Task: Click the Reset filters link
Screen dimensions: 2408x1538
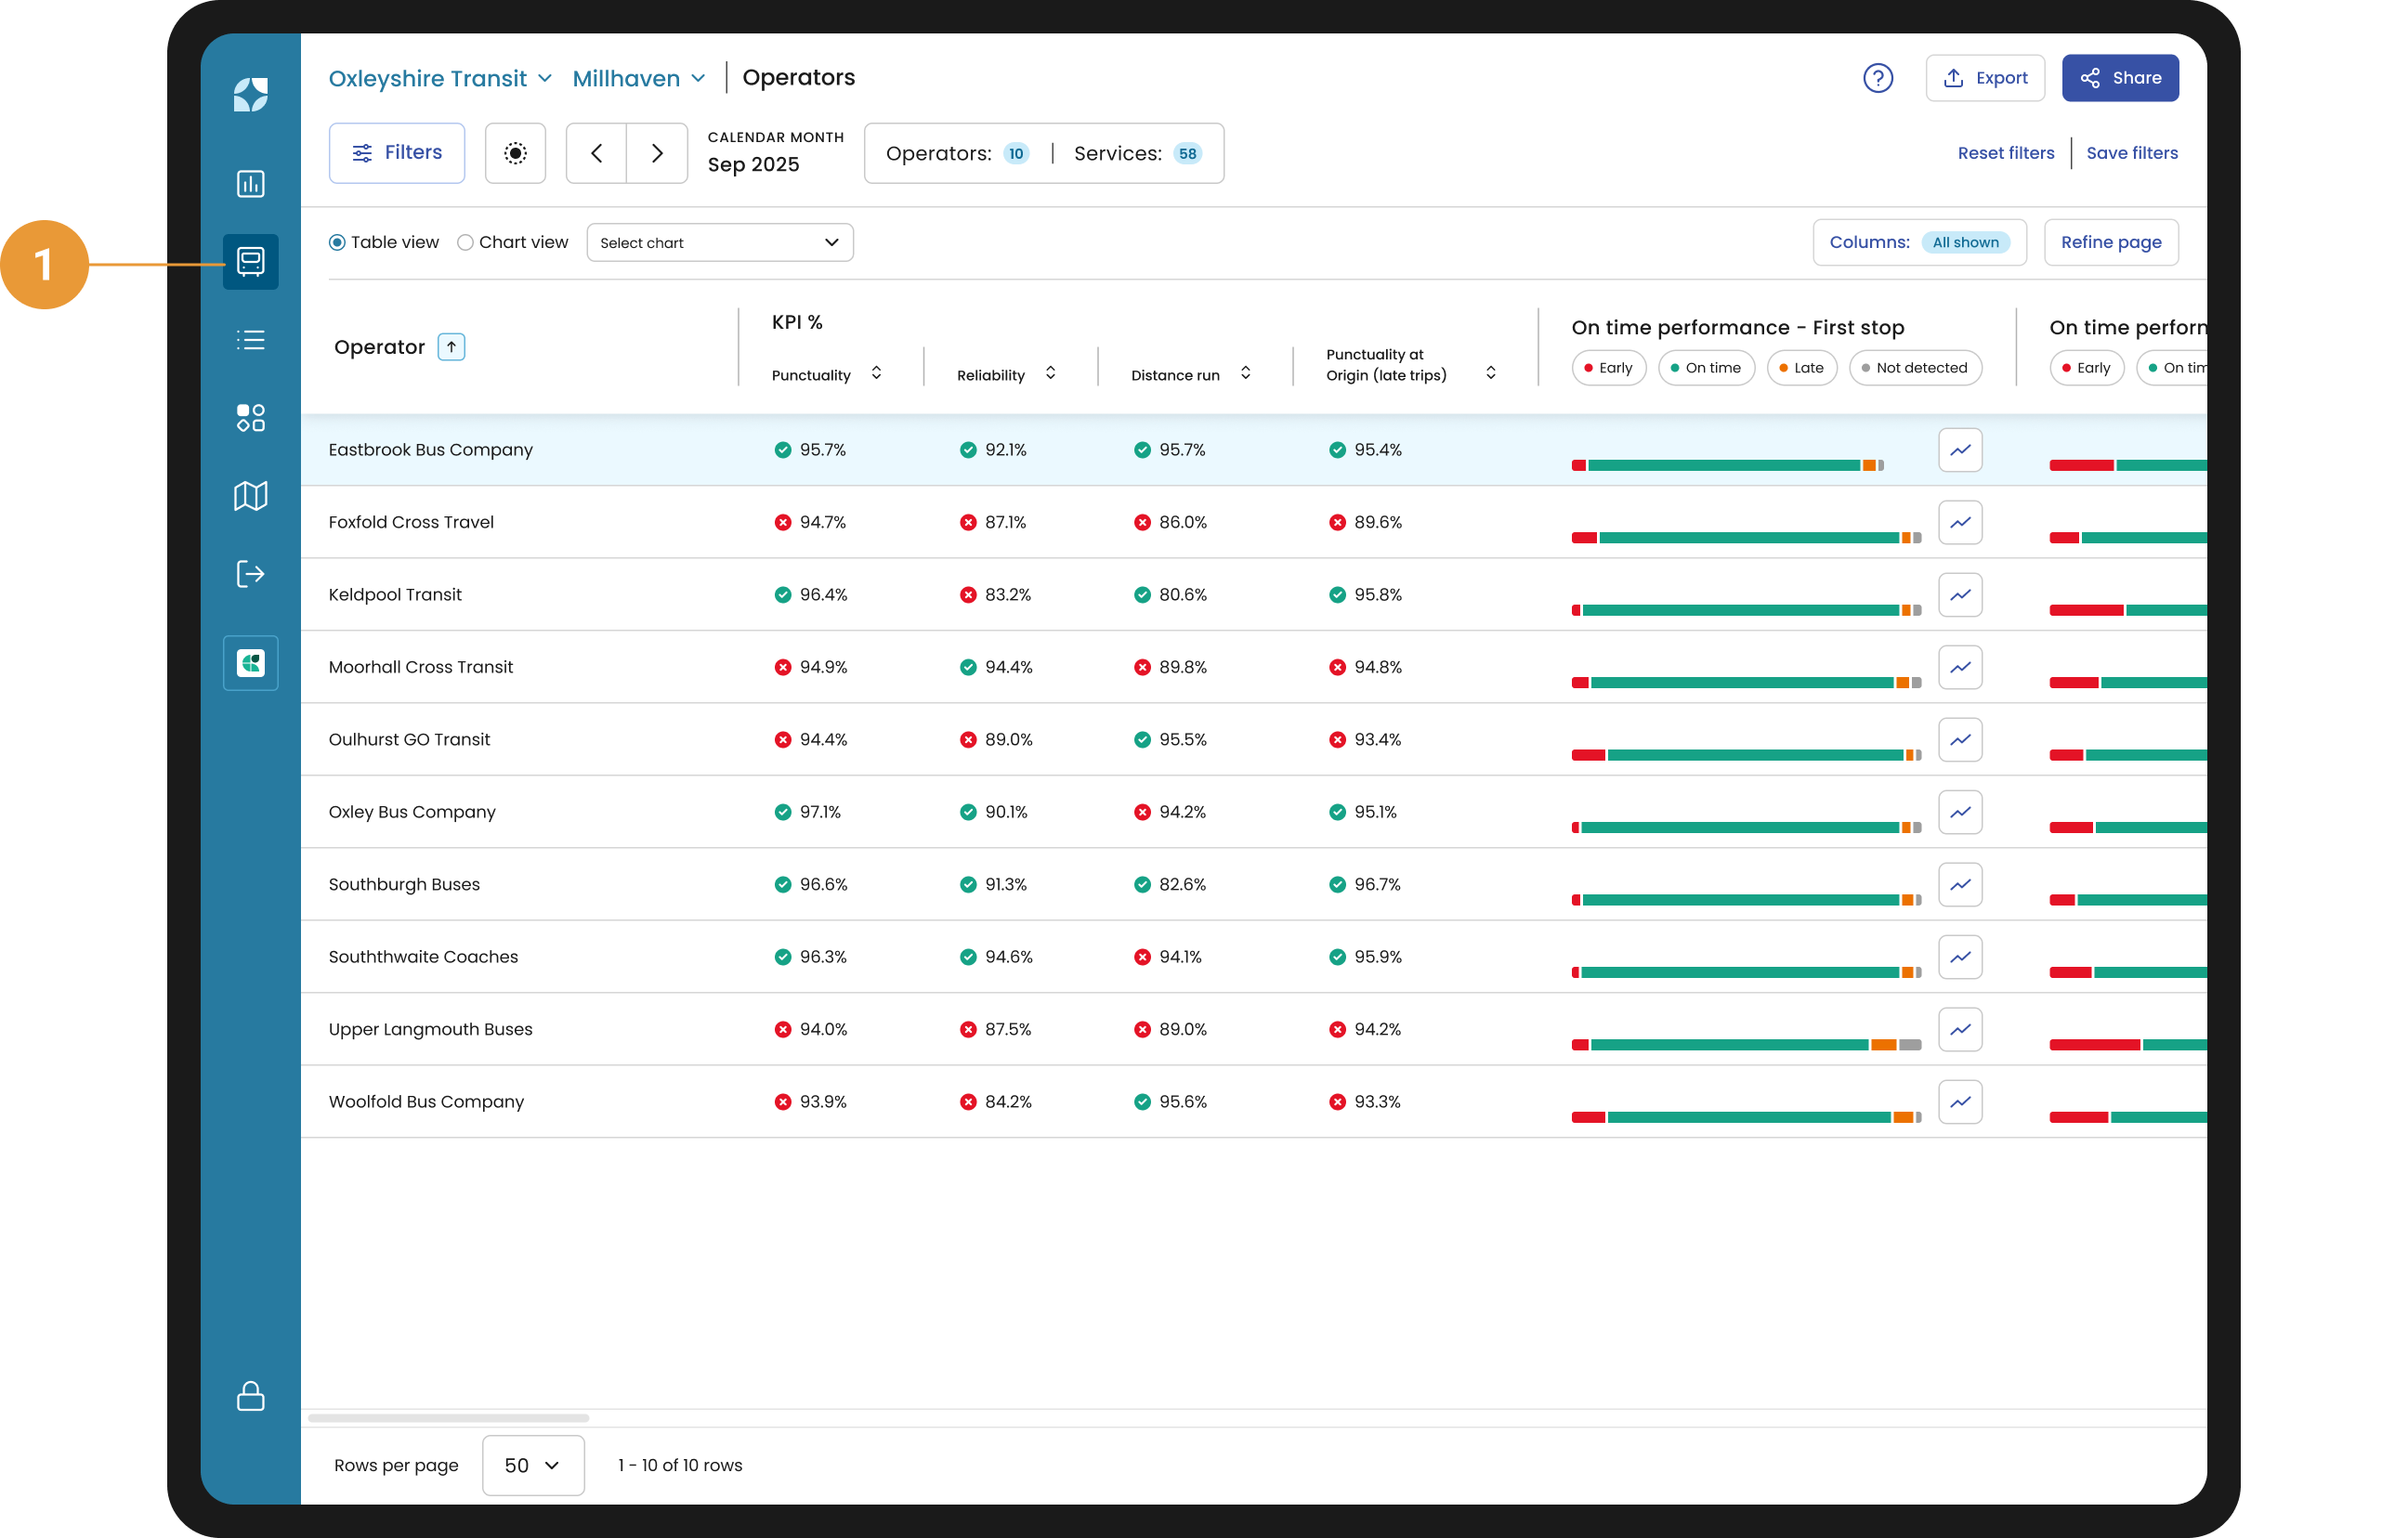Action: 2005,153
